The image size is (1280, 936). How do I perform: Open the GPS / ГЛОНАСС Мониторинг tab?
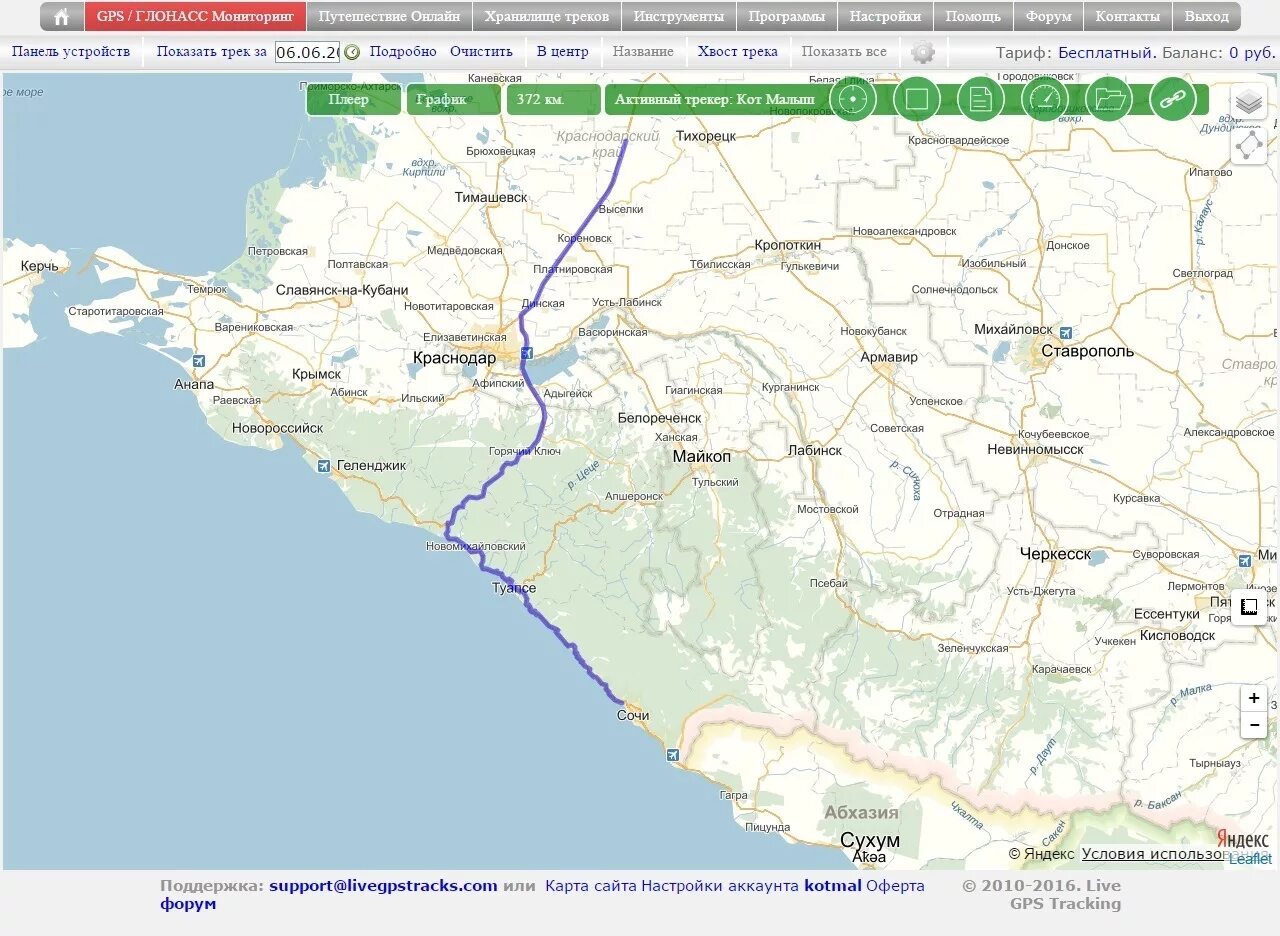point(196,16)
